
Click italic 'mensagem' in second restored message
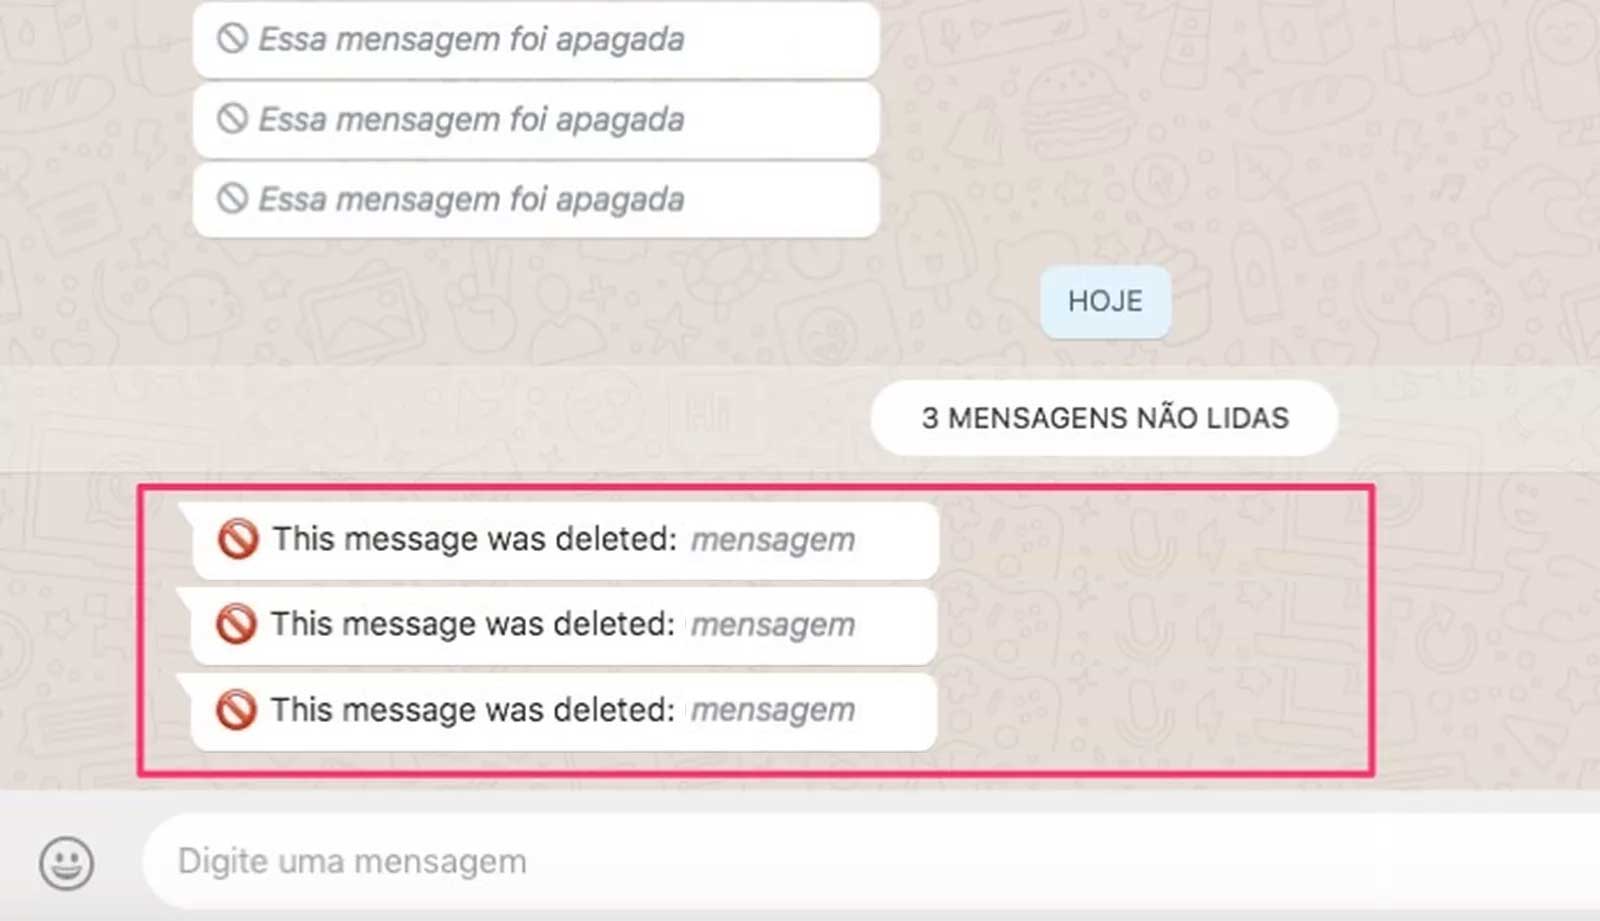coord(773,626)
